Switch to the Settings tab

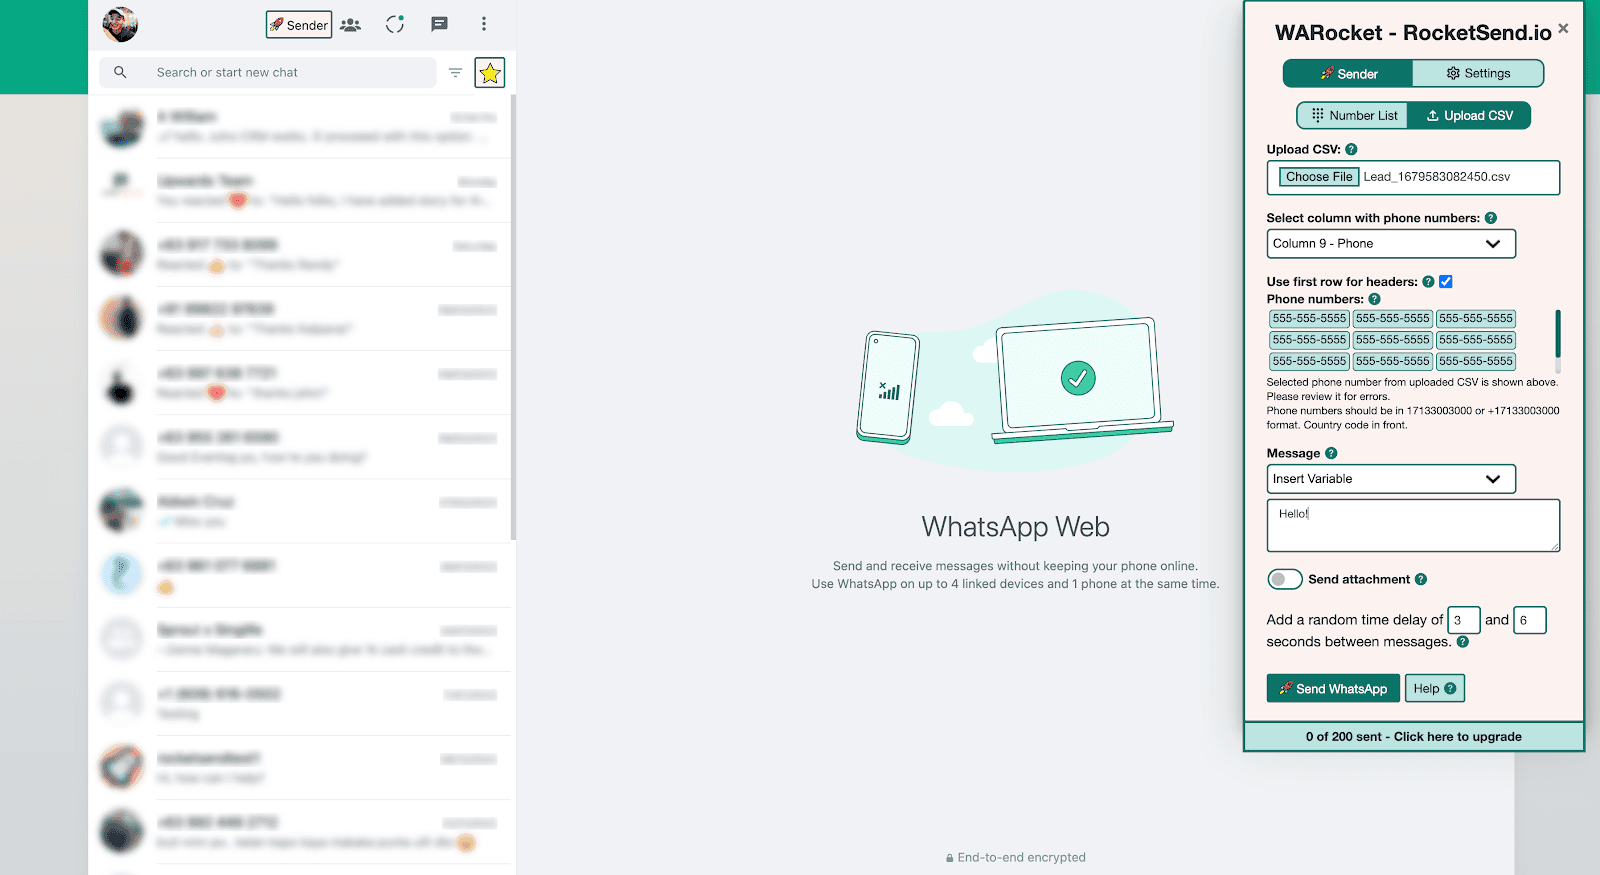(x=1477, y=74)
